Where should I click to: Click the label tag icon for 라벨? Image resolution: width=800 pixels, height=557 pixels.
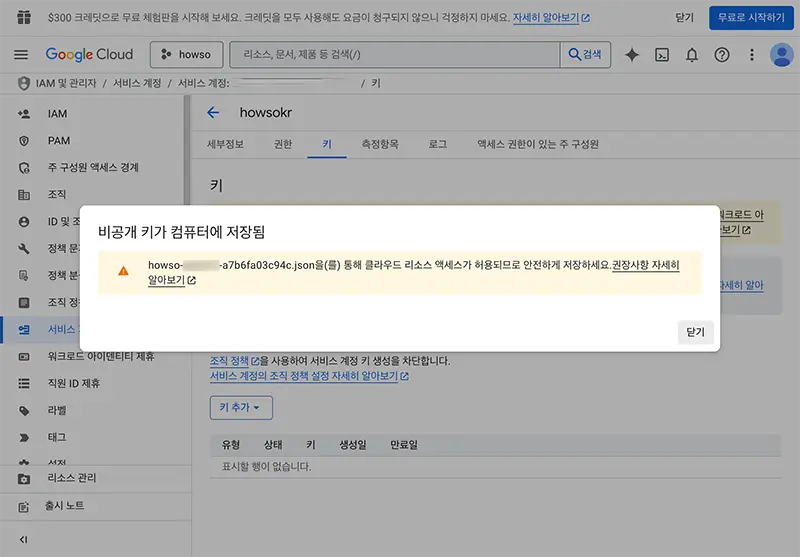click(x=24, y=411)
